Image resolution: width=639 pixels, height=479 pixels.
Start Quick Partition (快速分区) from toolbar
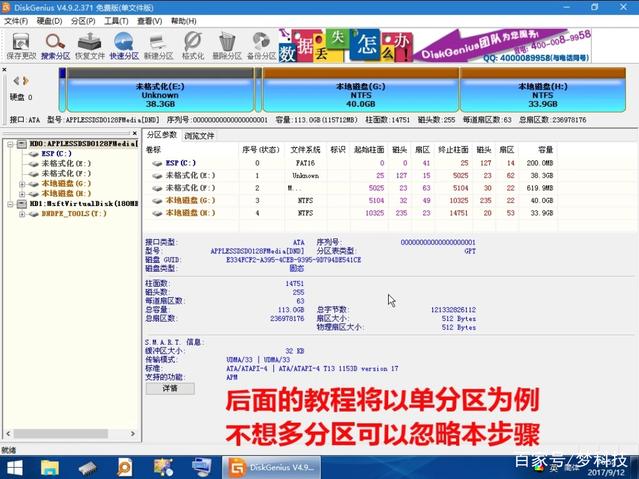click(124, 46)
